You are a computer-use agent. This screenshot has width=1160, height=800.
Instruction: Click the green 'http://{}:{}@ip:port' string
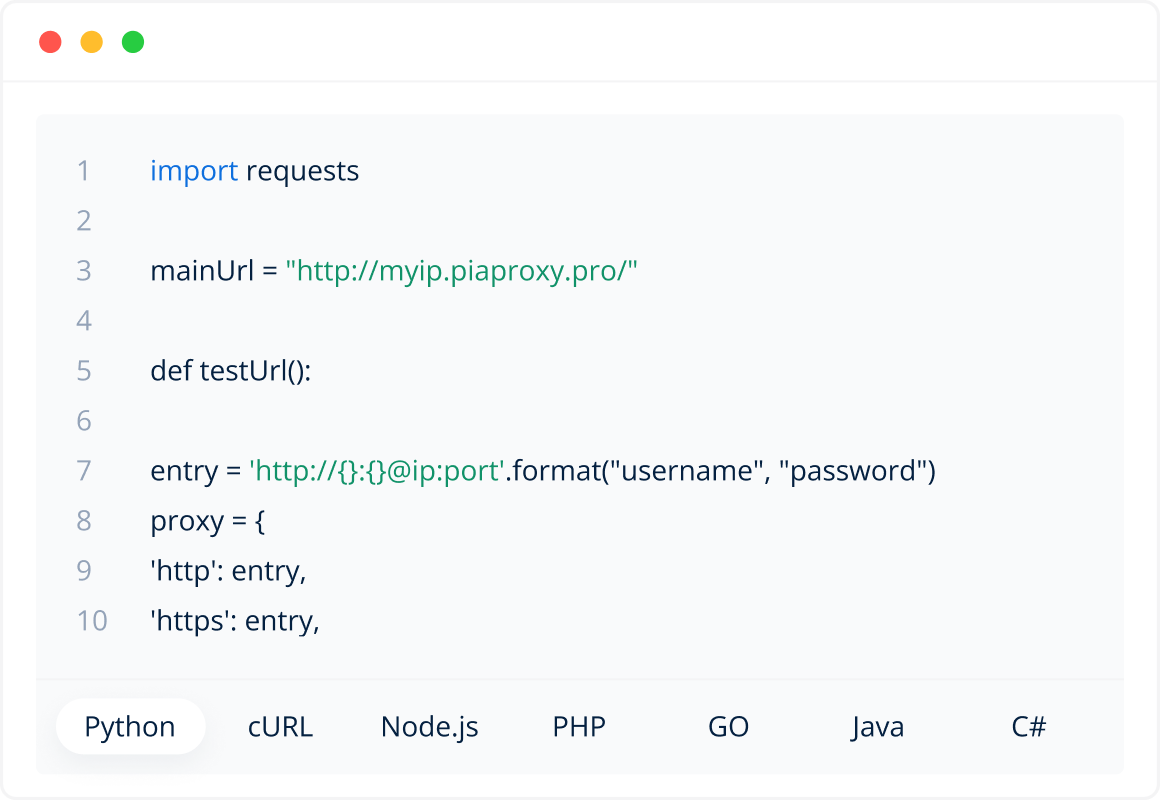tap(376, 471)
